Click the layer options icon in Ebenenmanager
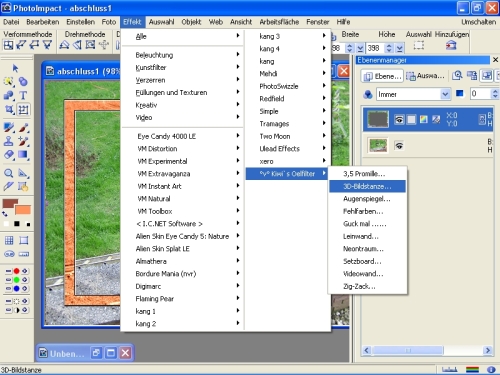 (x=472, y=76)
